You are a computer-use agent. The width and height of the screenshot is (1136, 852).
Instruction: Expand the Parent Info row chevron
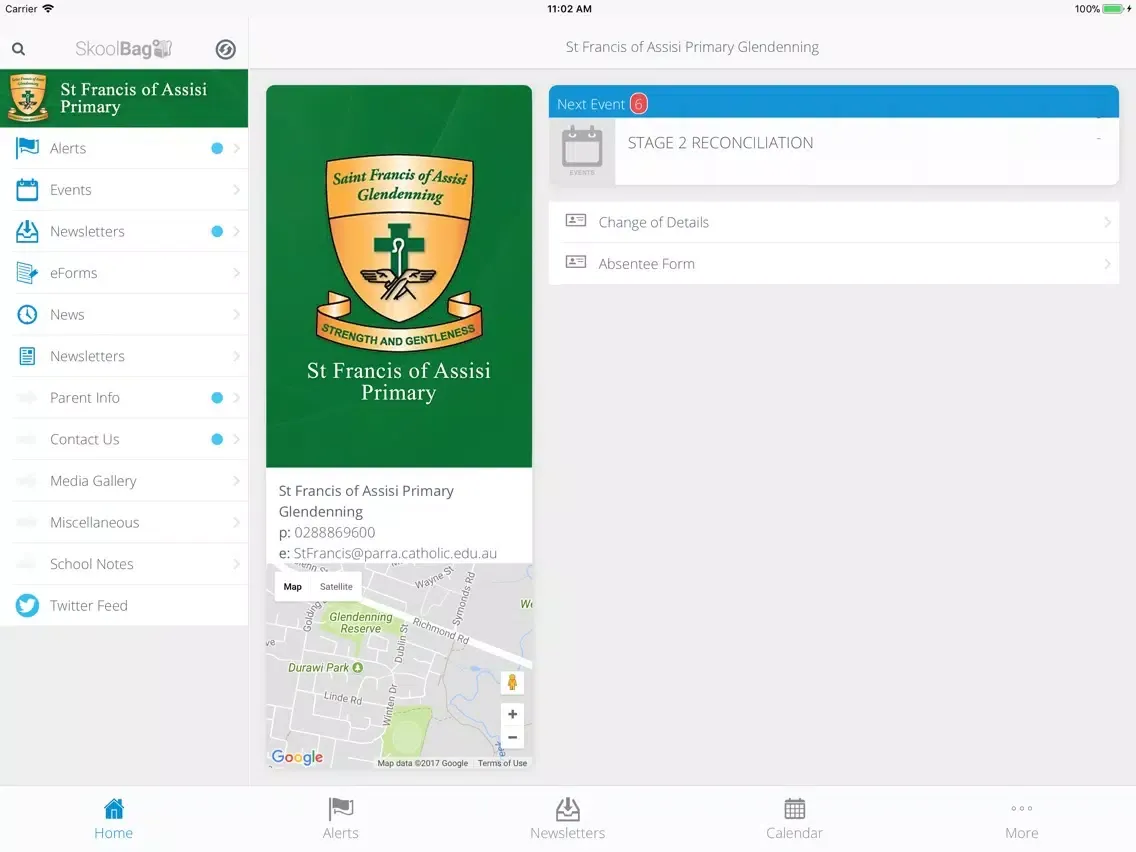236,398
